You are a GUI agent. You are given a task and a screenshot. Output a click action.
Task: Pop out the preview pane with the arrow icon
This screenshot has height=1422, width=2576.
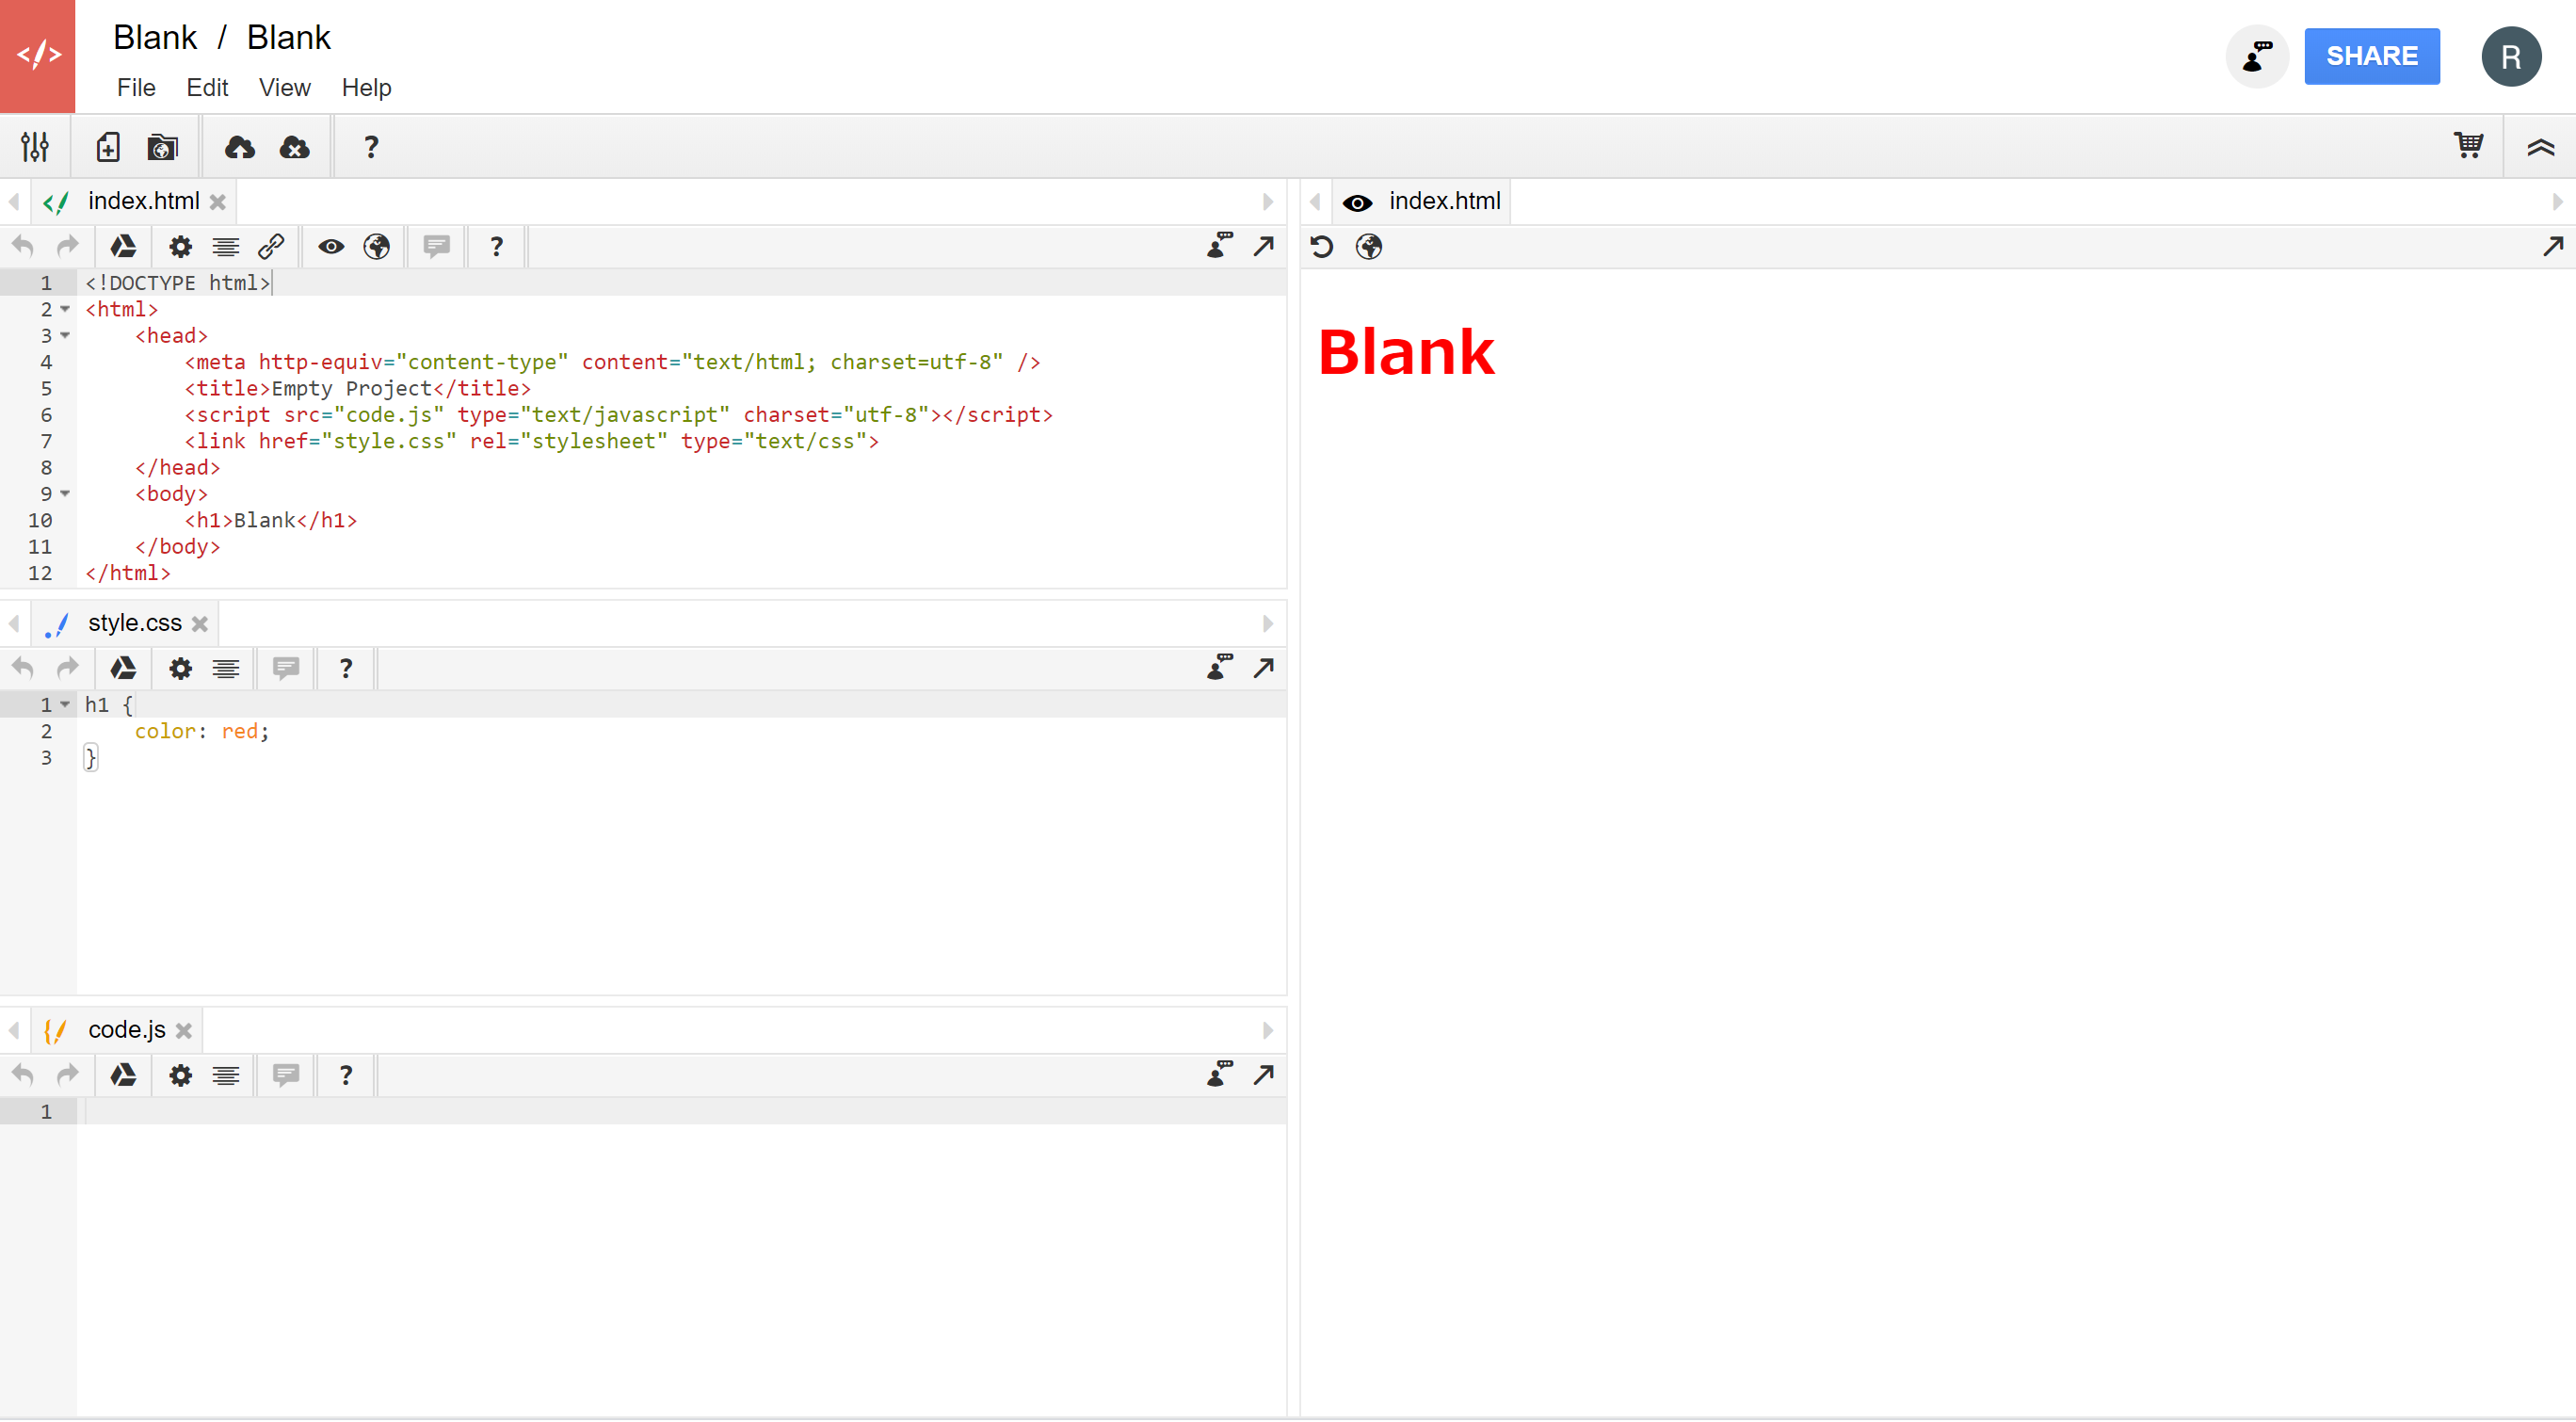(x=2553, y=245)
